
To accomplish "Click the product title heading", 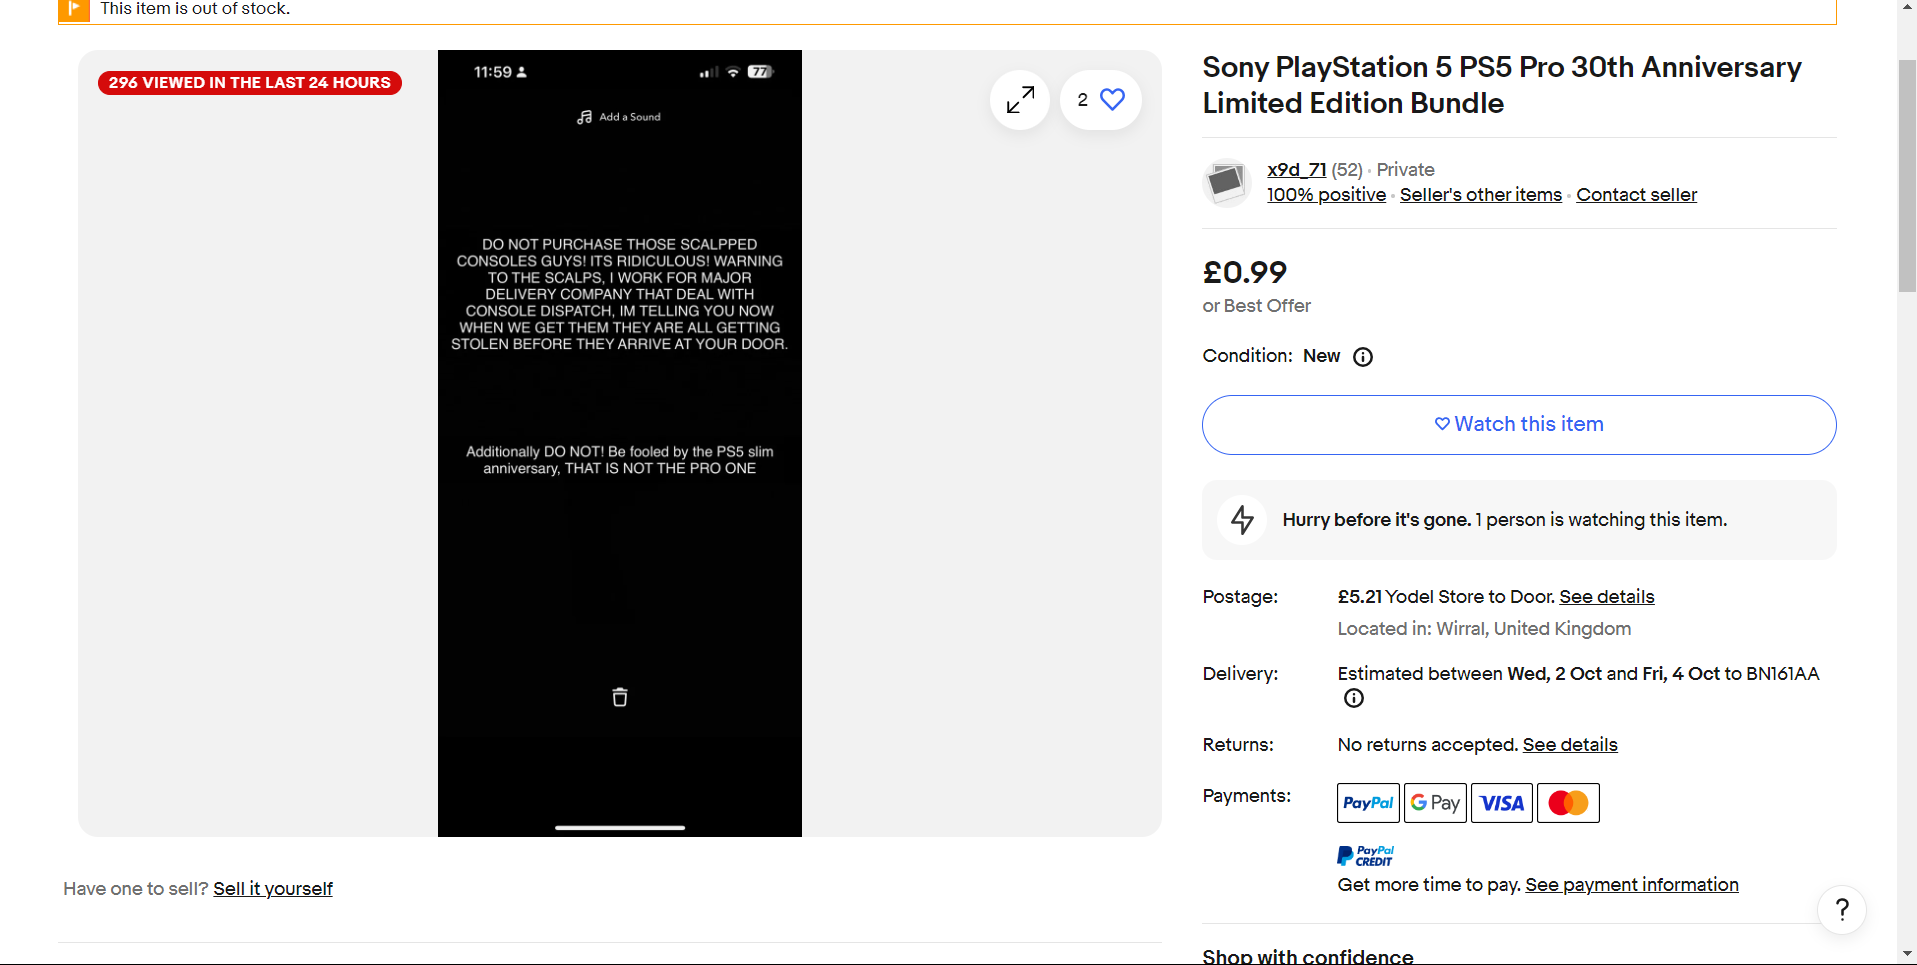I will [x=1501, y=85].
